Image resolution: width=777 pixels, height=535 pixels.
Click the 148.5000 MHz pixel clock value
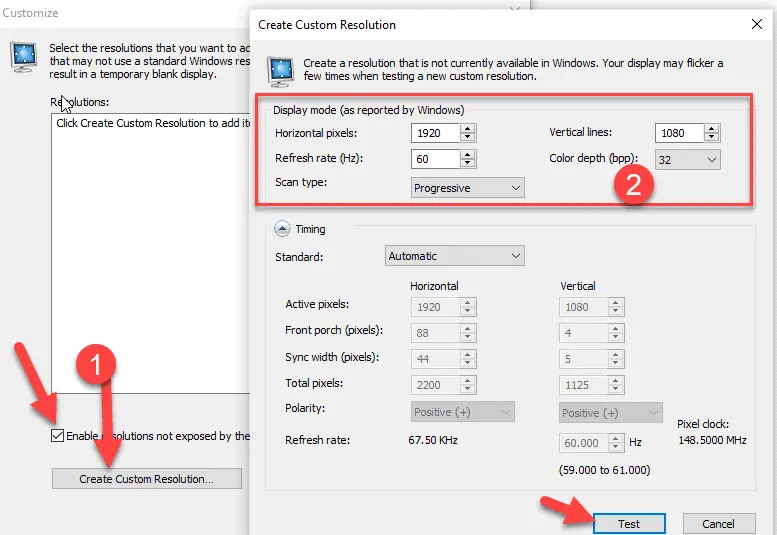pyautogui.click(x=712, y=440)
